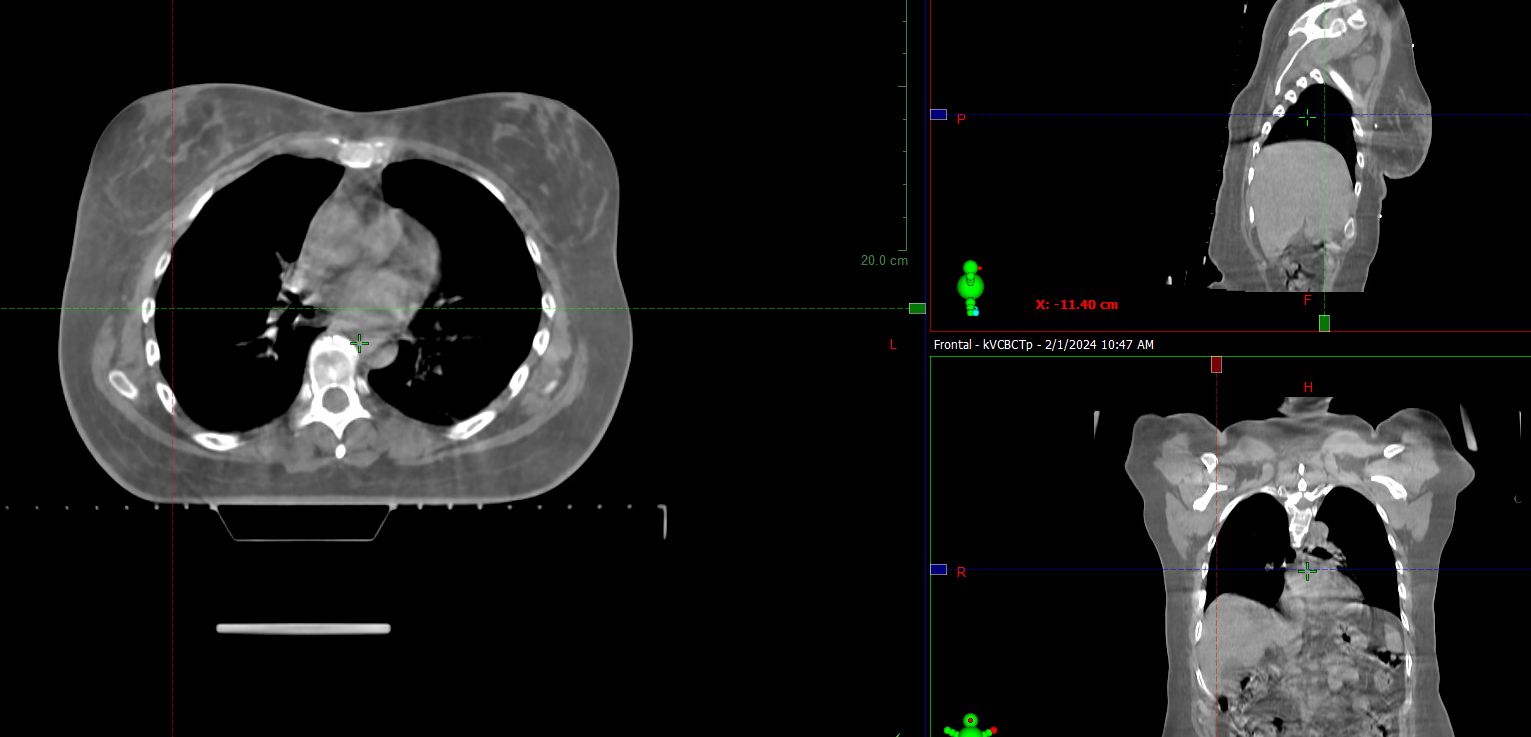The width and height of the screenshot is (1531, 737).
Task: Click the blue square plane handle beside the P label
Action: pyautogui.click(x=938, y=114)
